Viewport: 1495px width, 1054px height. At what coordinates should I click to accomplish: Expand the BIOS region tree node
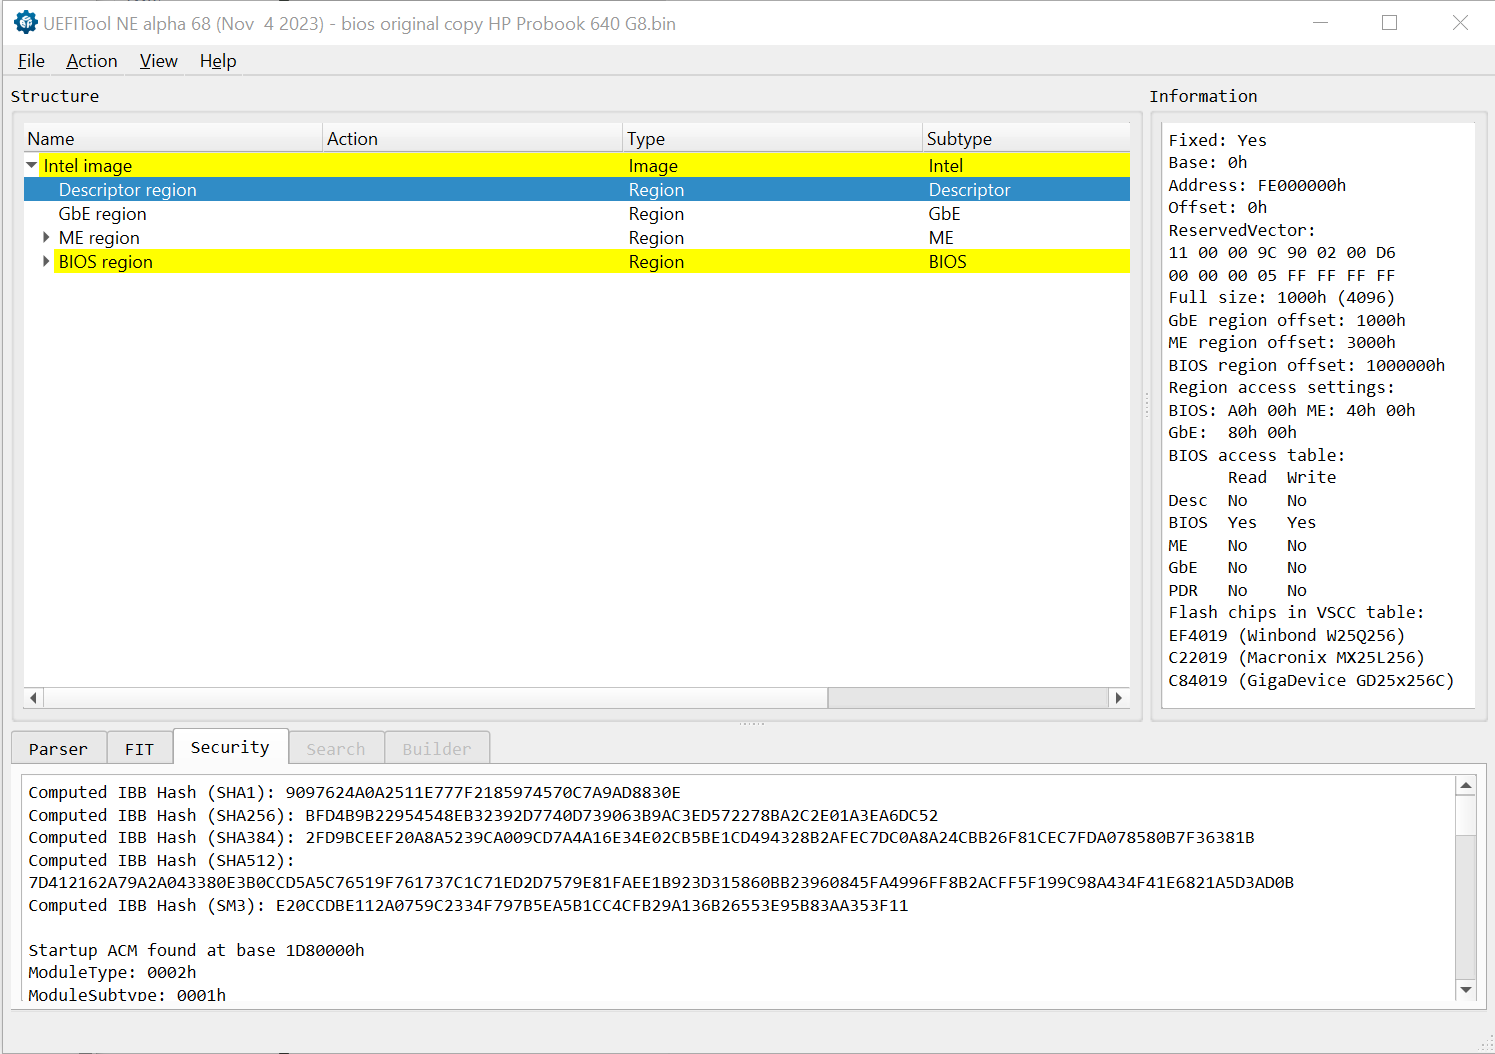pyautogui.click(x=46, y=262)
